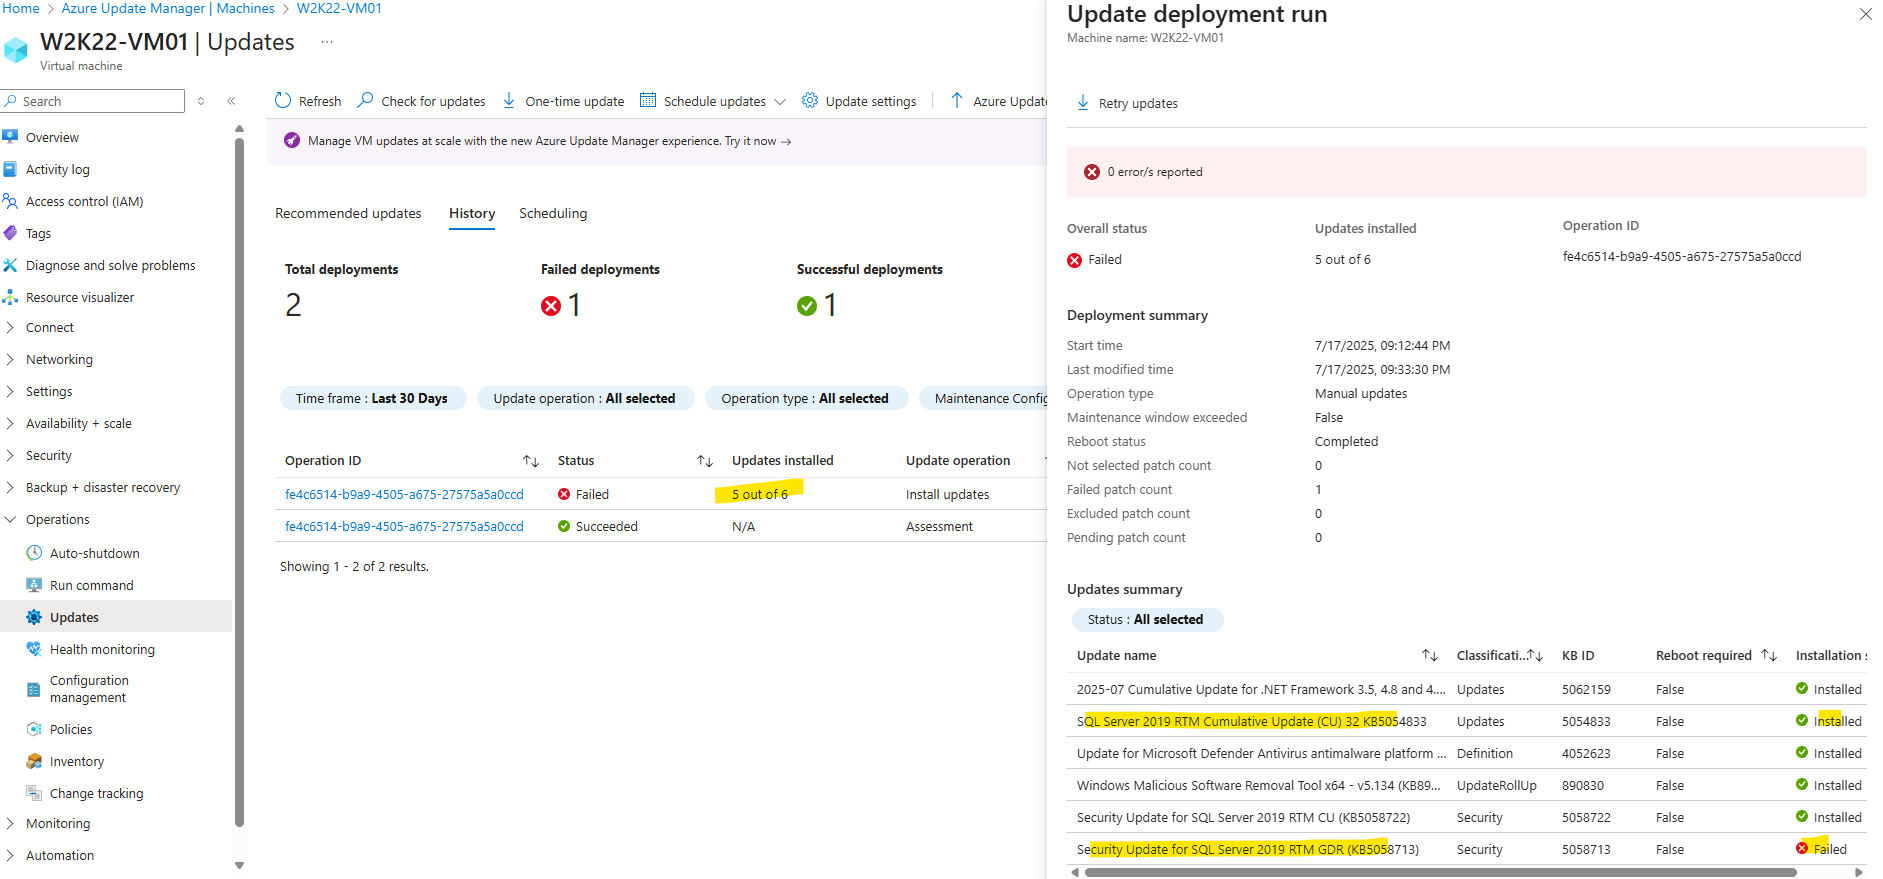Click the sidebar vertical scrollbar
Screen dimensions: 1883x879
click(x=239, y=482)
